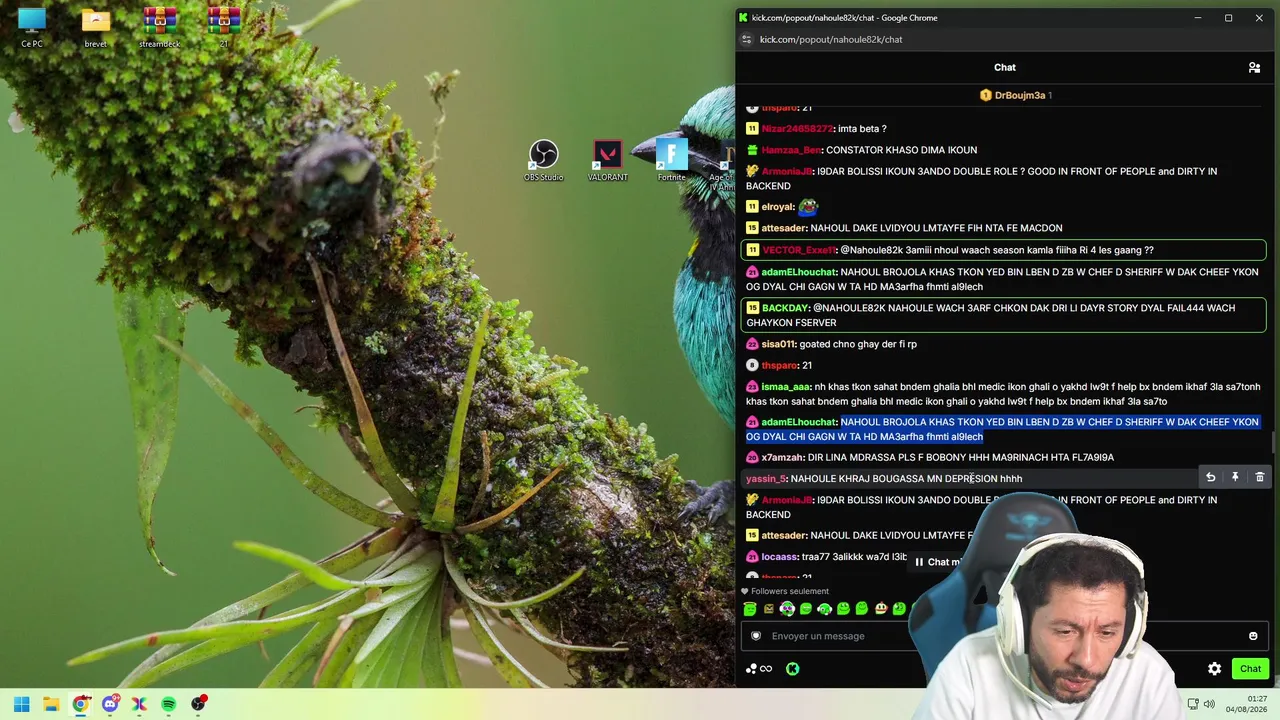The width and height of the screenshot is (1280, 720).
Task: Send message with green Chat button
Action: pos(1250,669)
